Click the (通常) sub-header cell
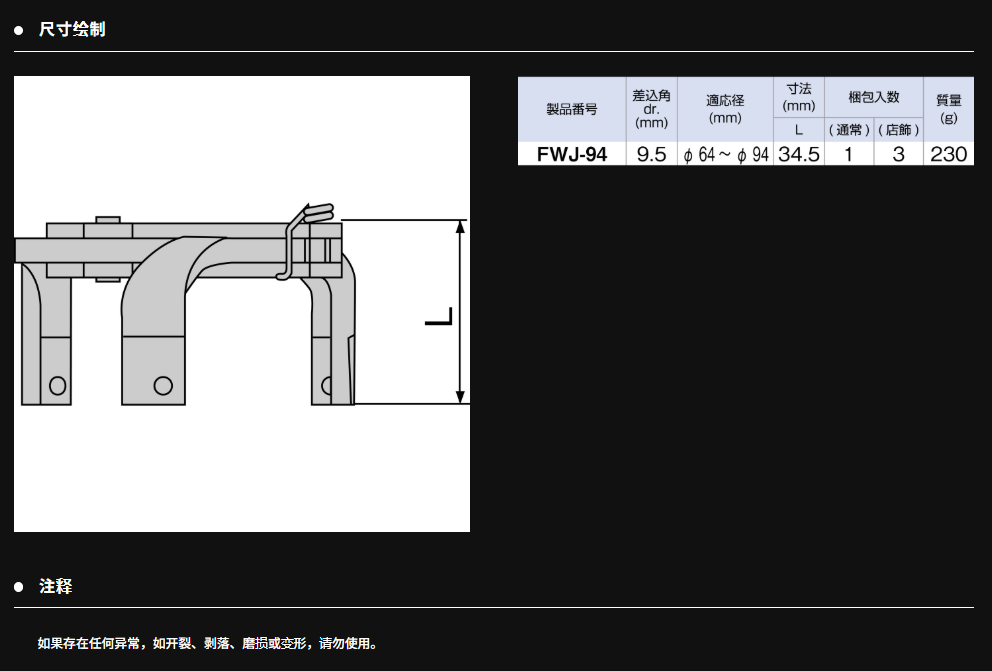The image size is (992, 671). pyautogui.click(x=848, y=130)
